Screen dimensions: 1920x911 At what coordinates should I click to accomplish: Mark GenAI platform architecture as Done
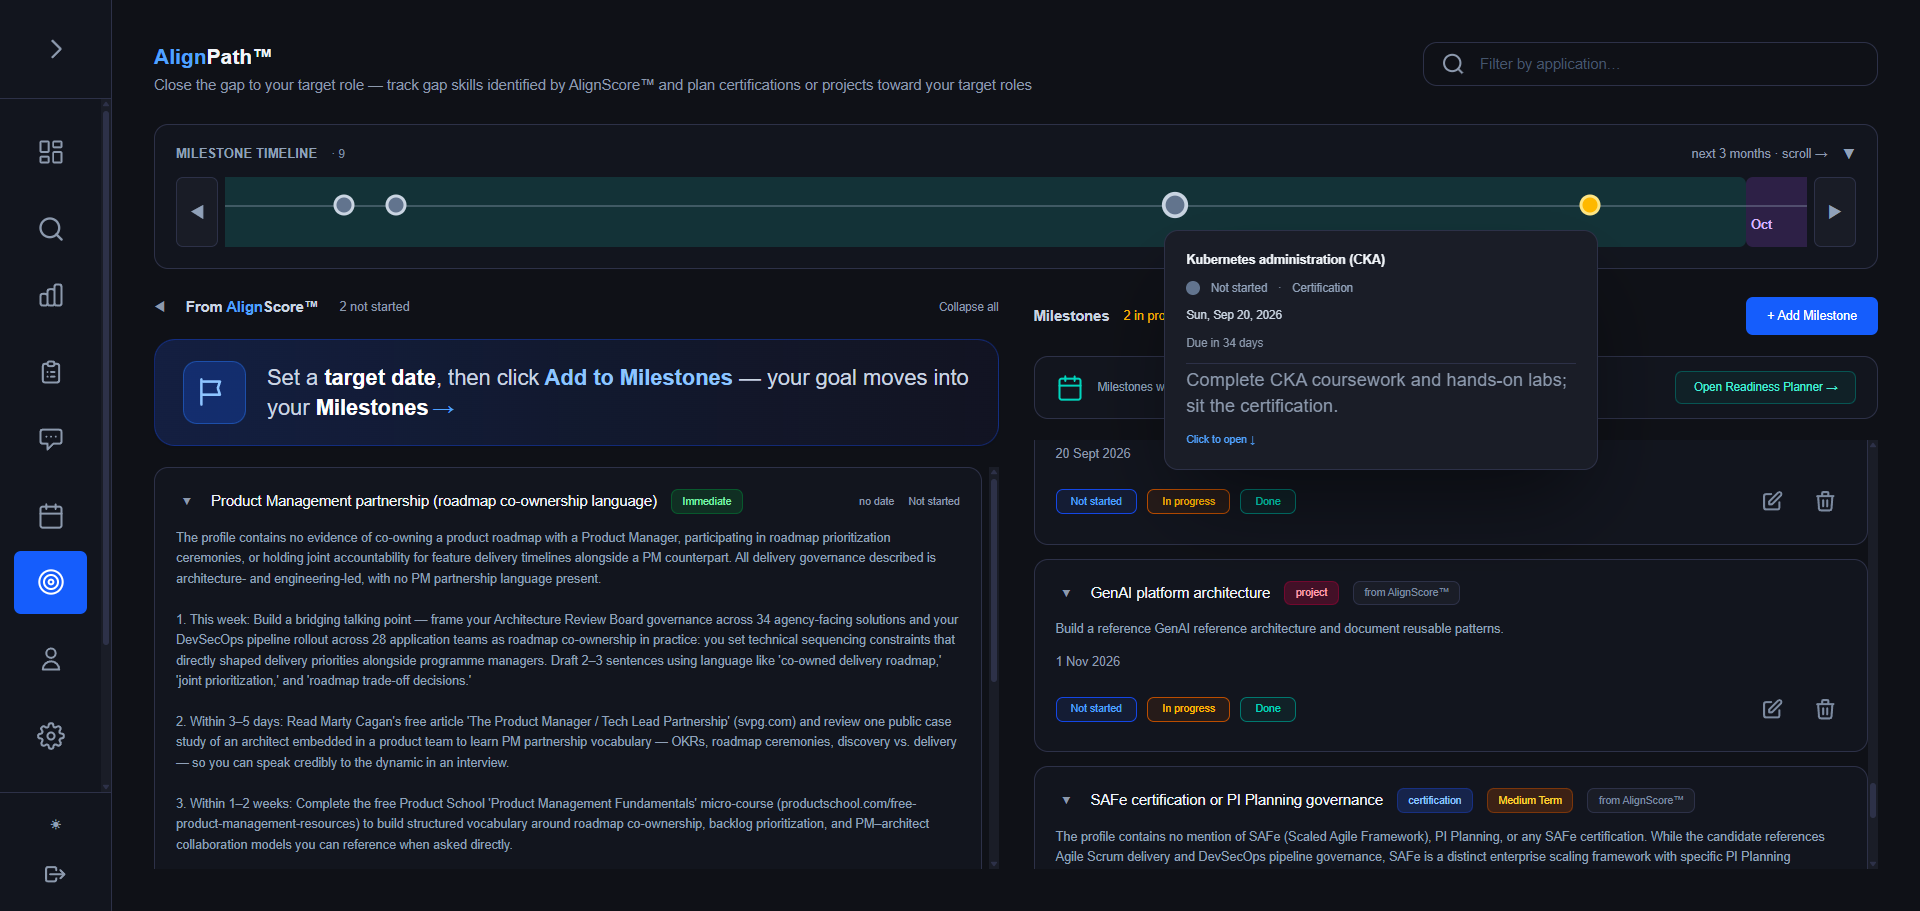click(x=1268, y=709)
